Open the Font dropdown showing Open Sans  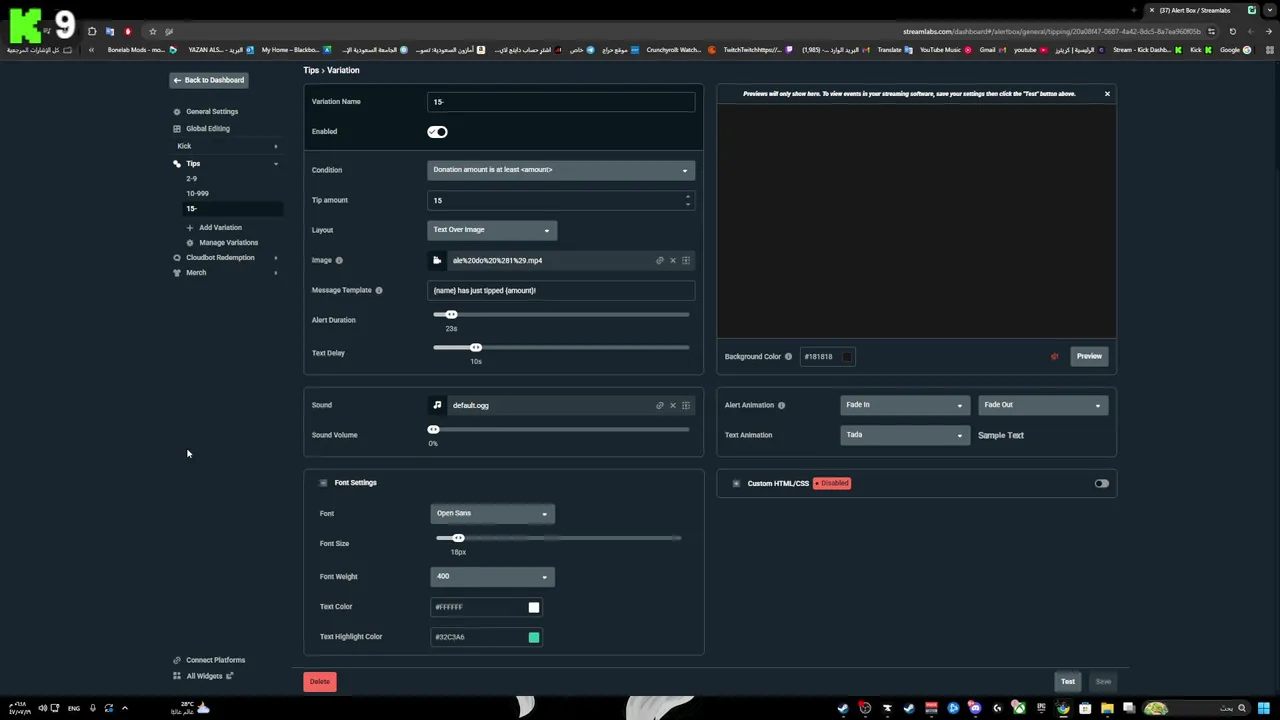pos(492,513)
